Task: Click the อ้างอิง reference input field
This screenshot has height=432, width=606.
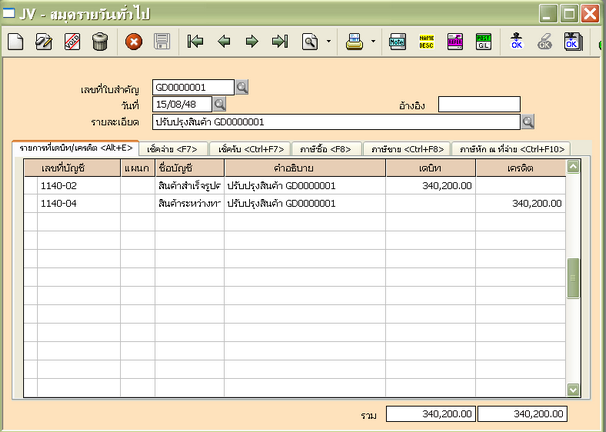Action: click(x=479, y=104)
